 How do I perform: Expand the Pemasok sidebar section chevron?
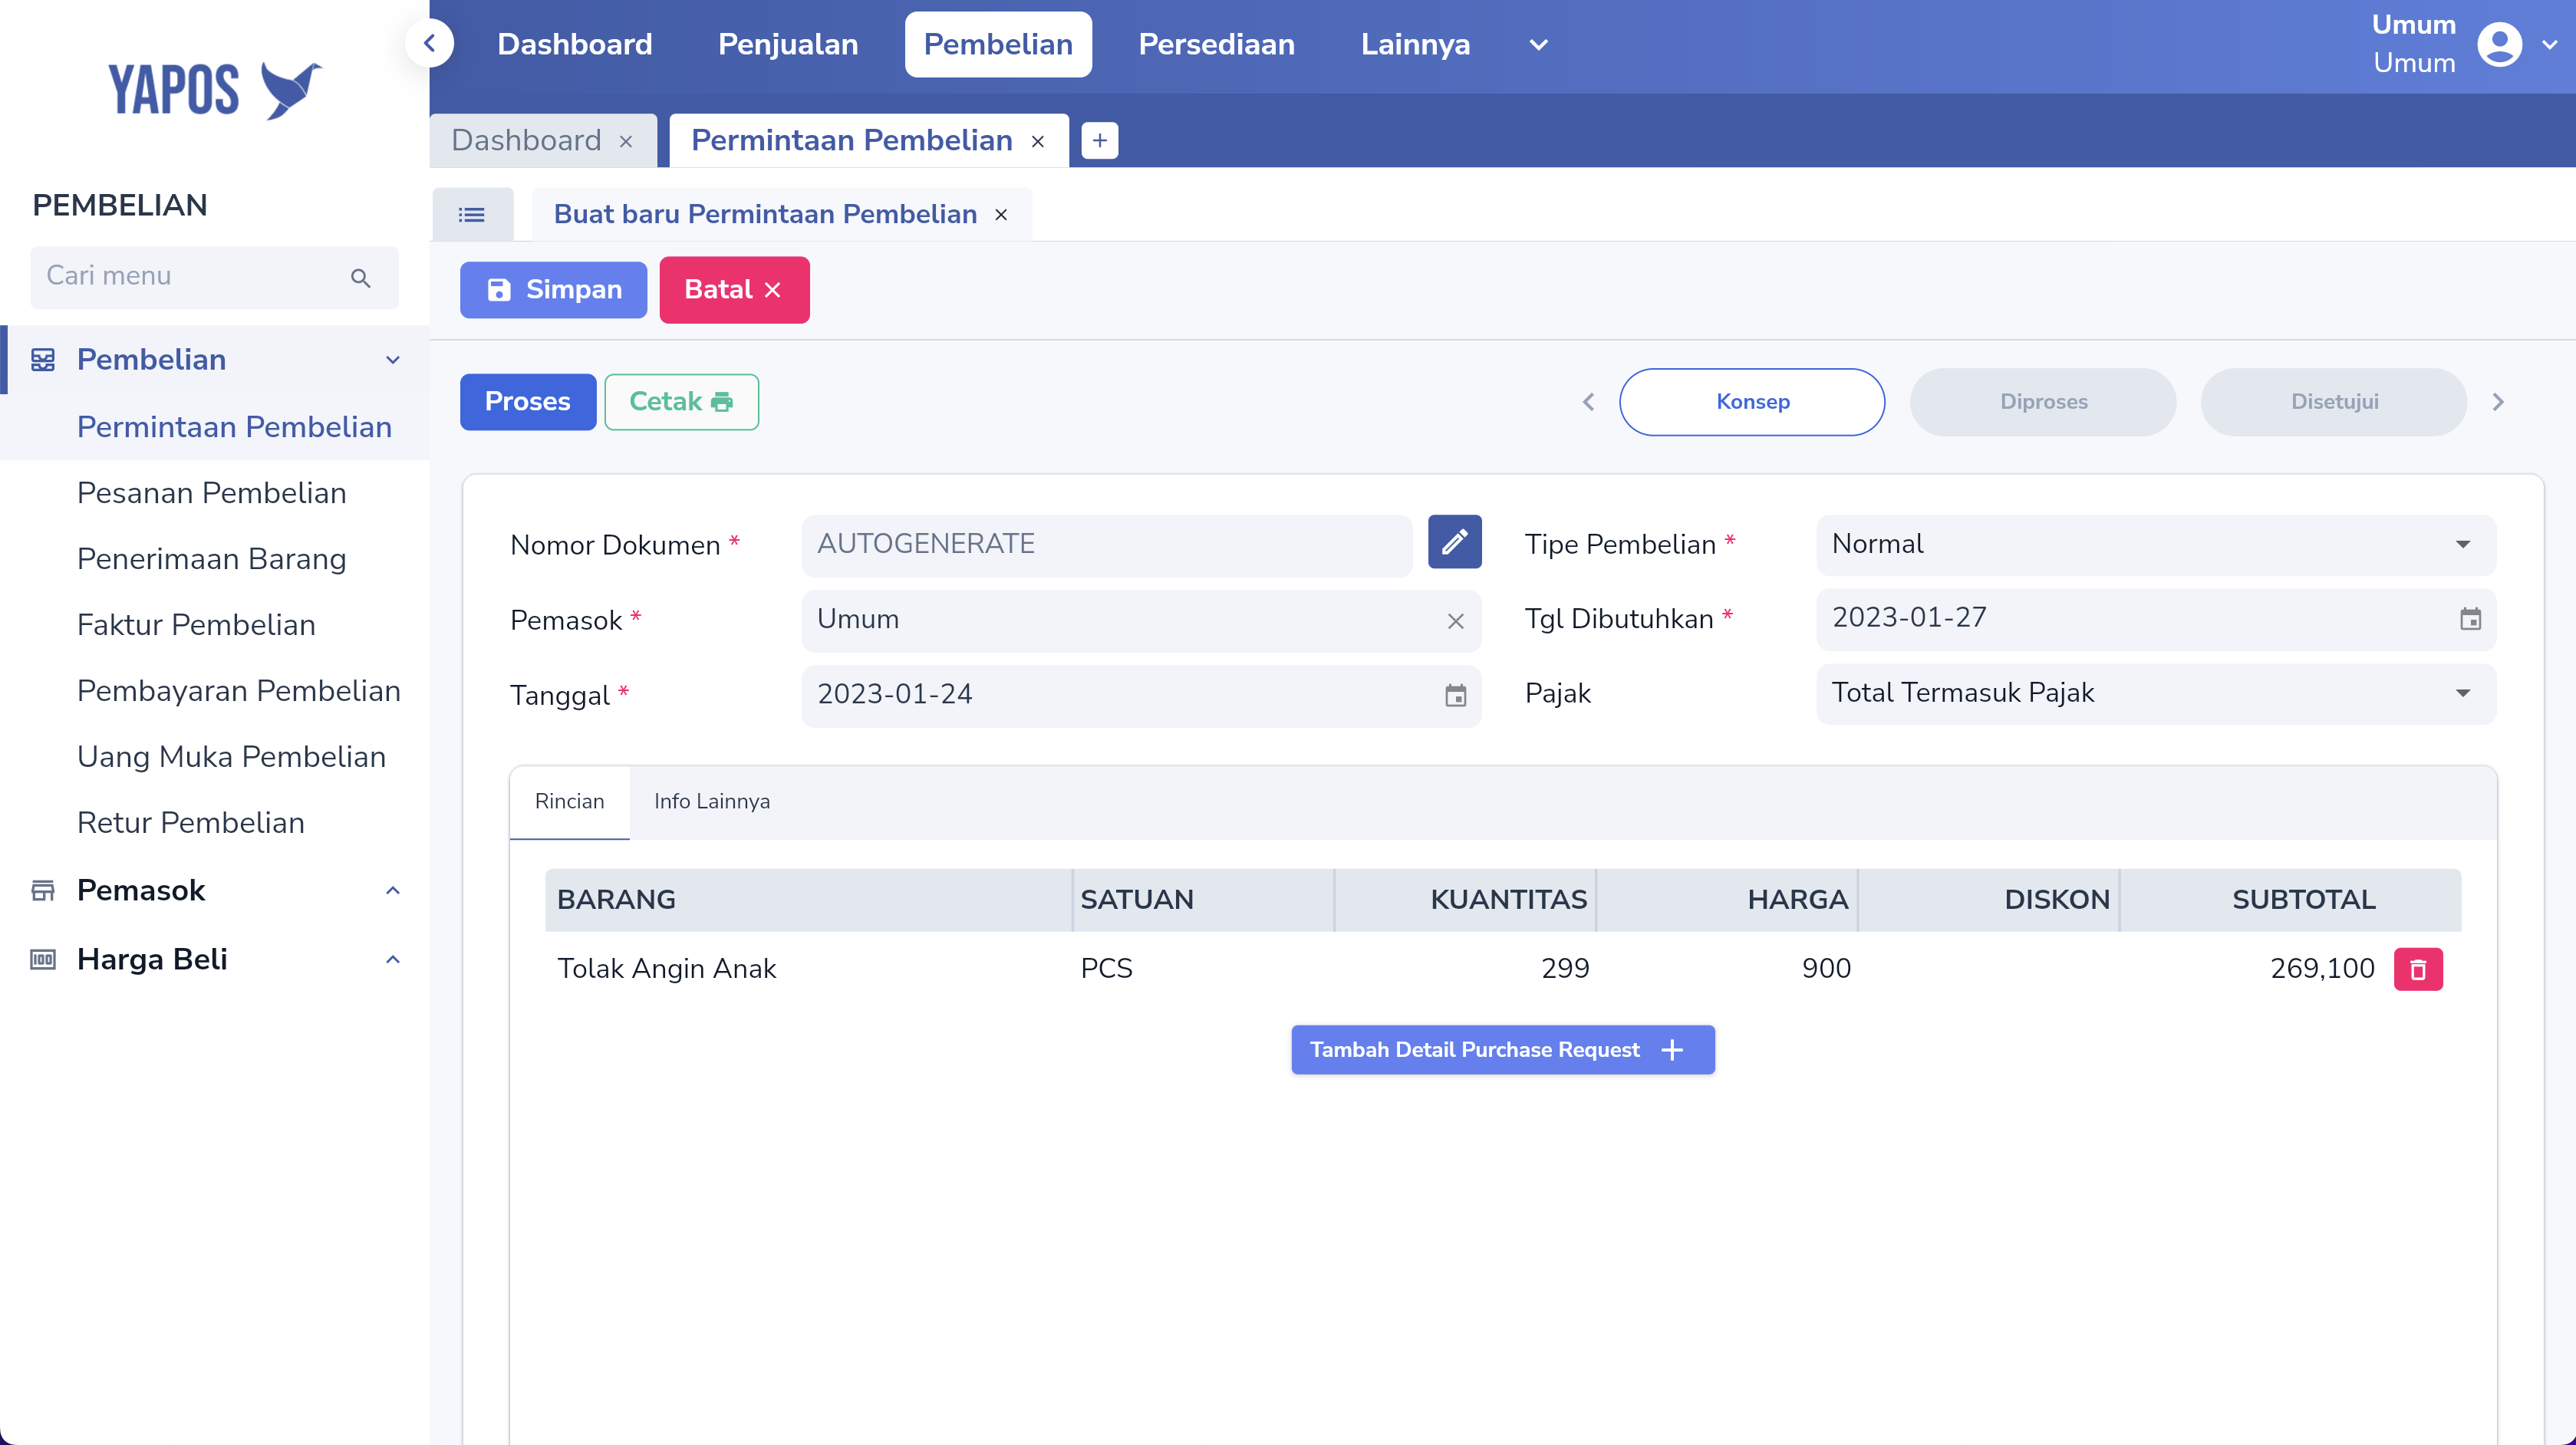[x=393, y=890]
